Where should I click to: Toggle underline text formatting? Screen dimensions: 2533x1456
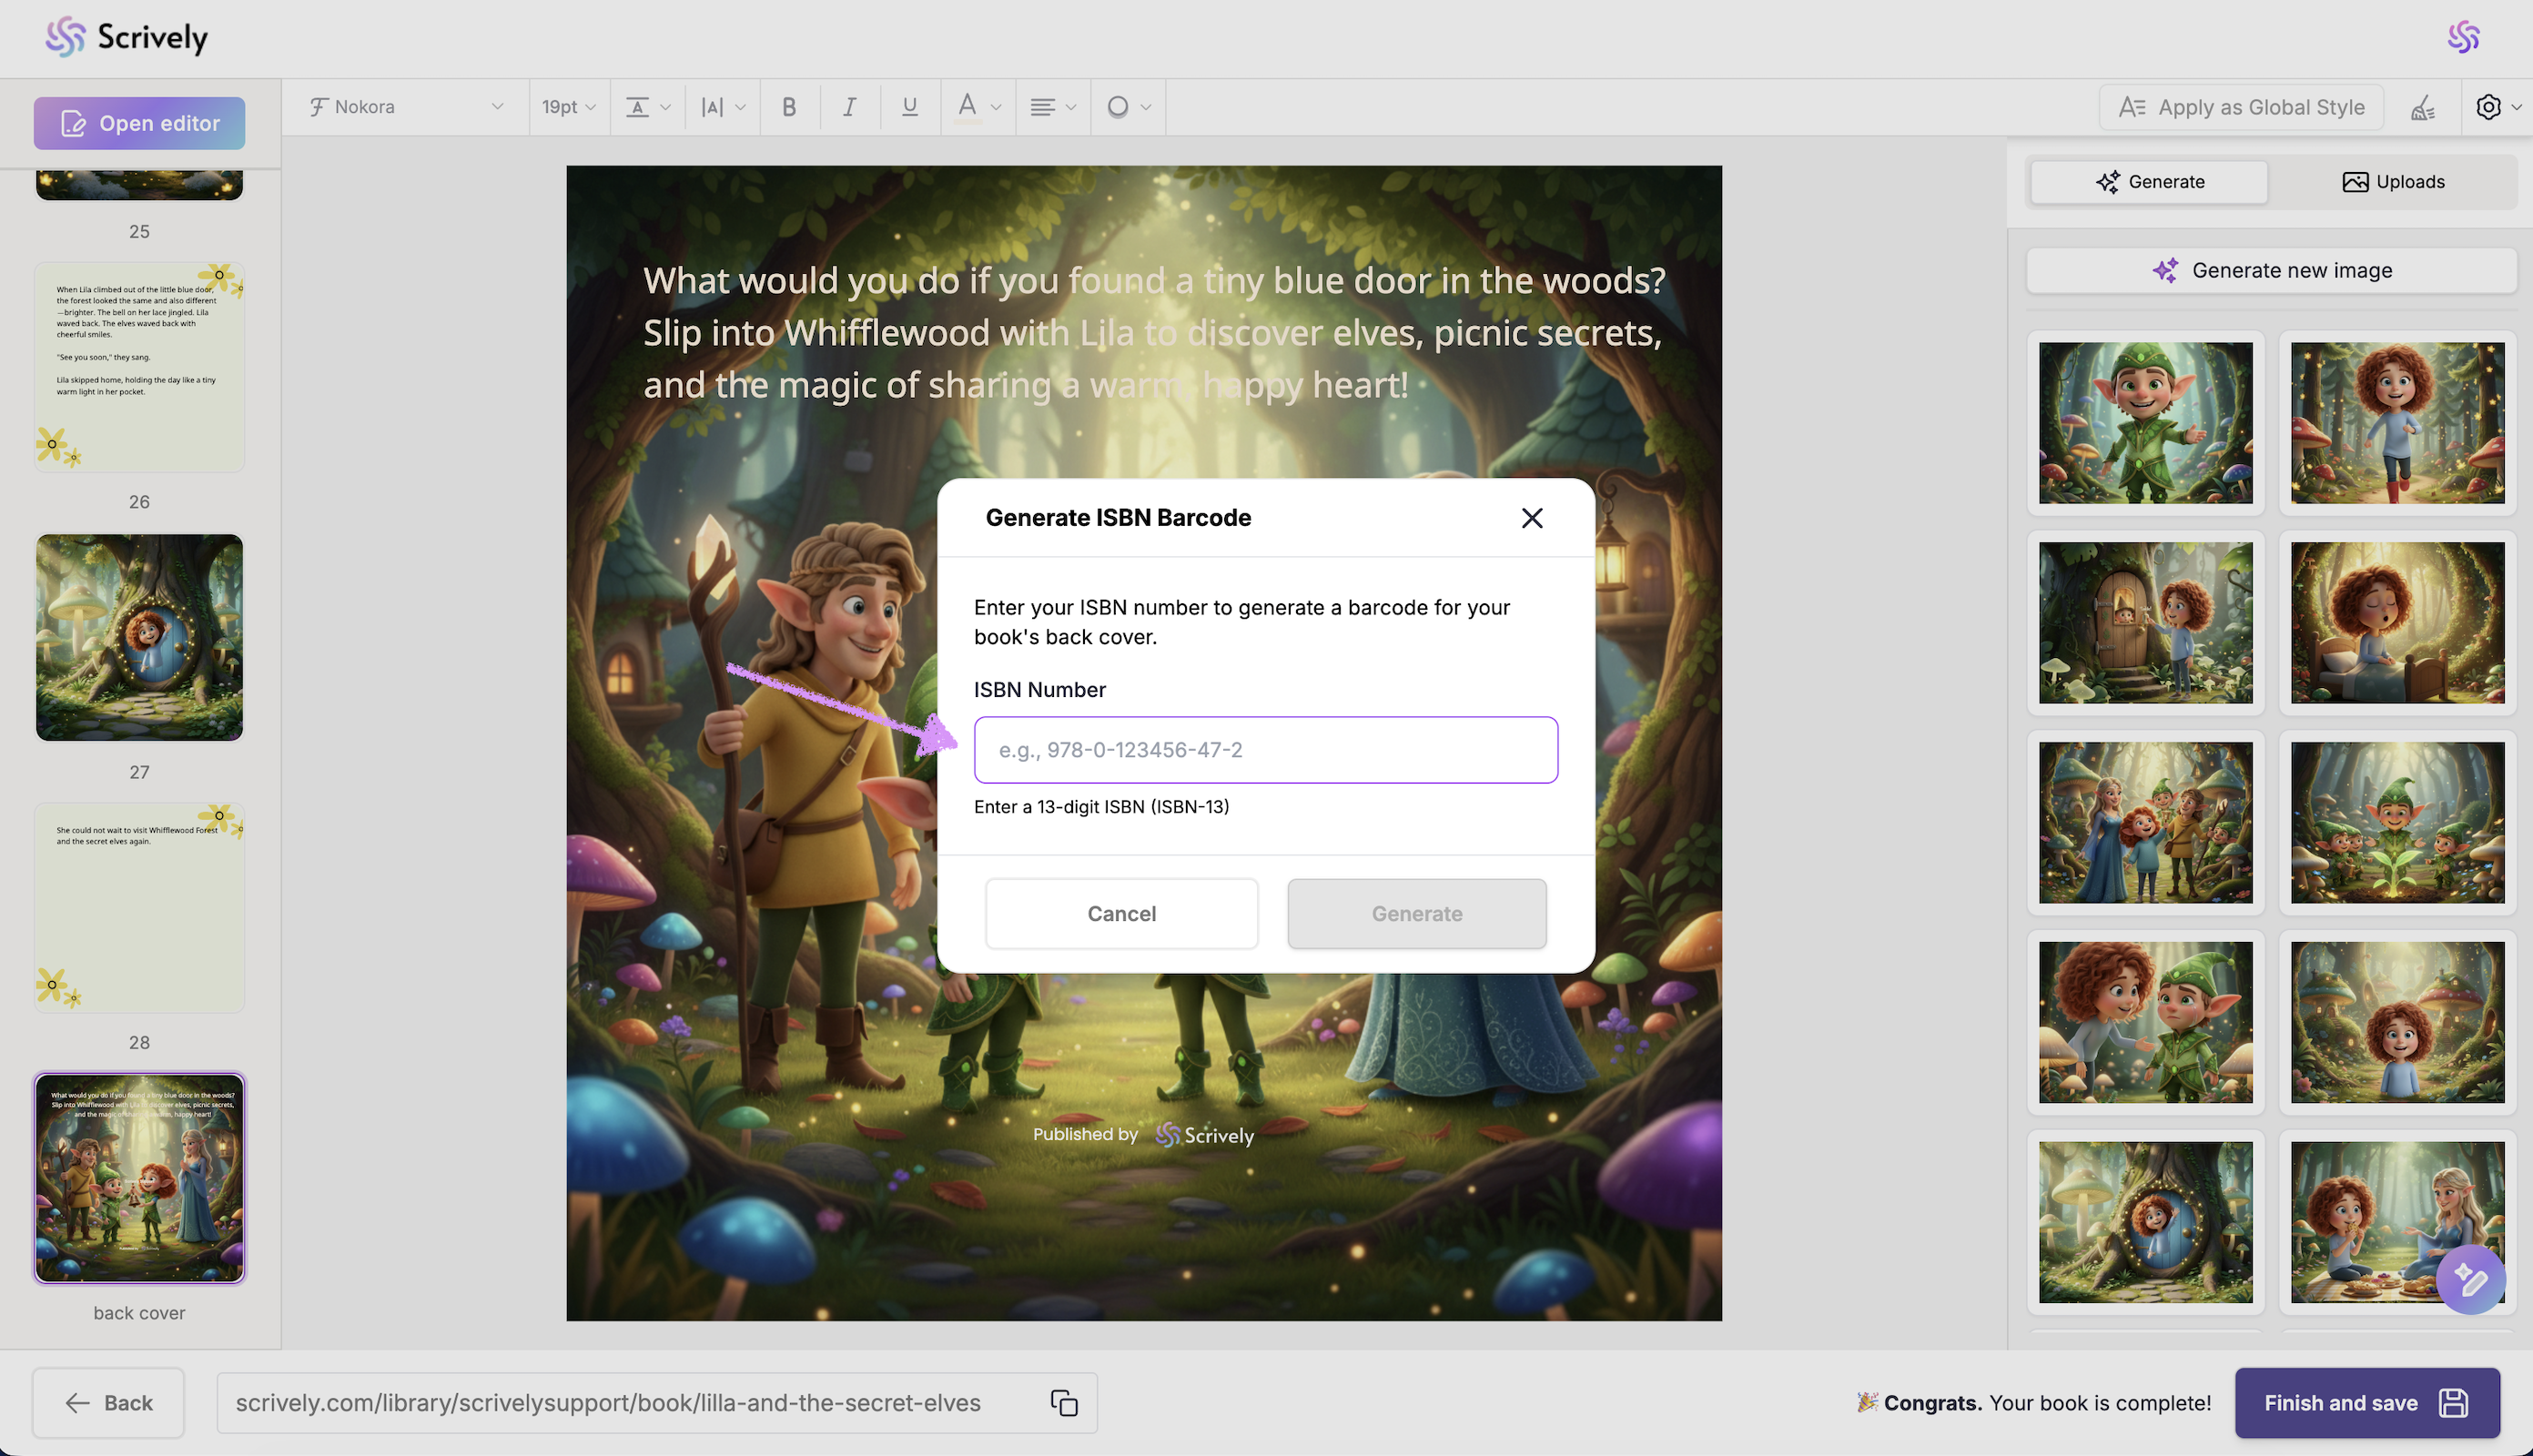909,107
